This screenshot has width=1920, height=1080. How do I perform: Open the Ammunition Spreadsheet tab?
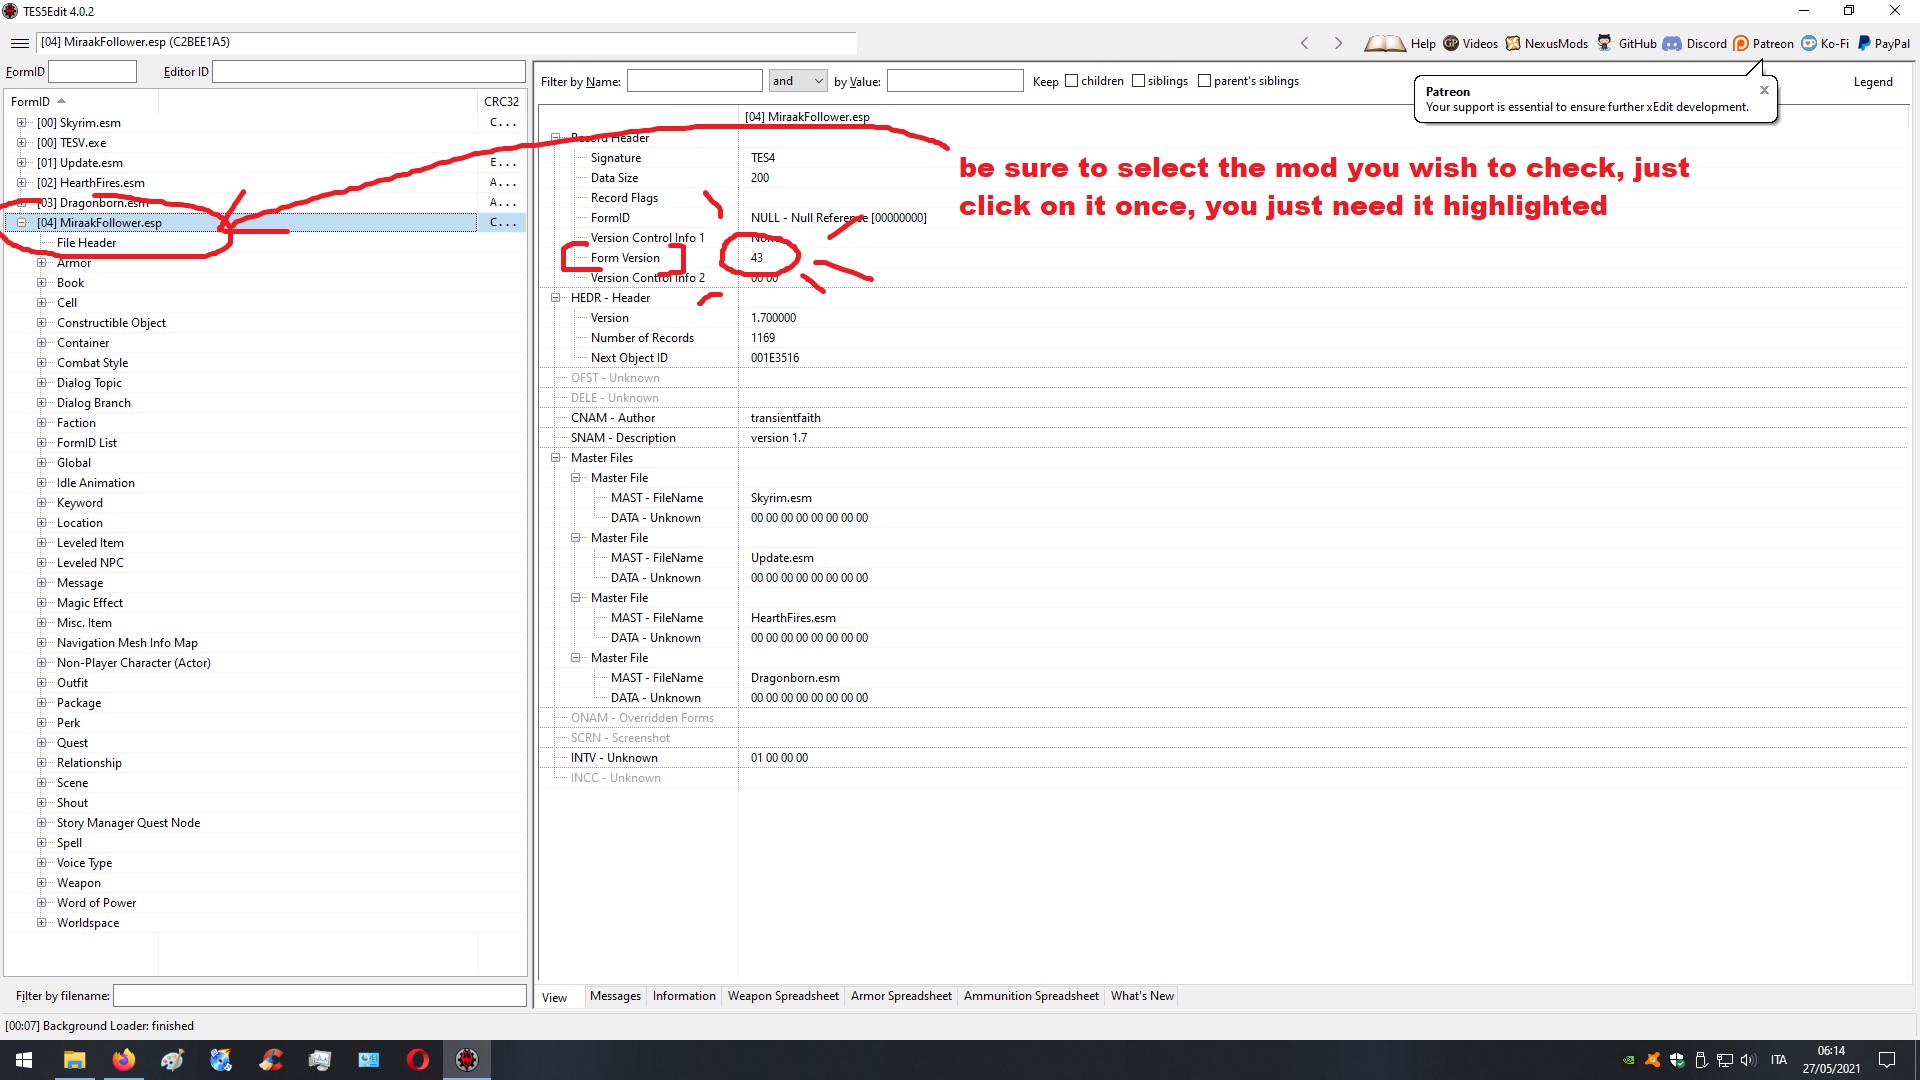tap(1031, 996)
